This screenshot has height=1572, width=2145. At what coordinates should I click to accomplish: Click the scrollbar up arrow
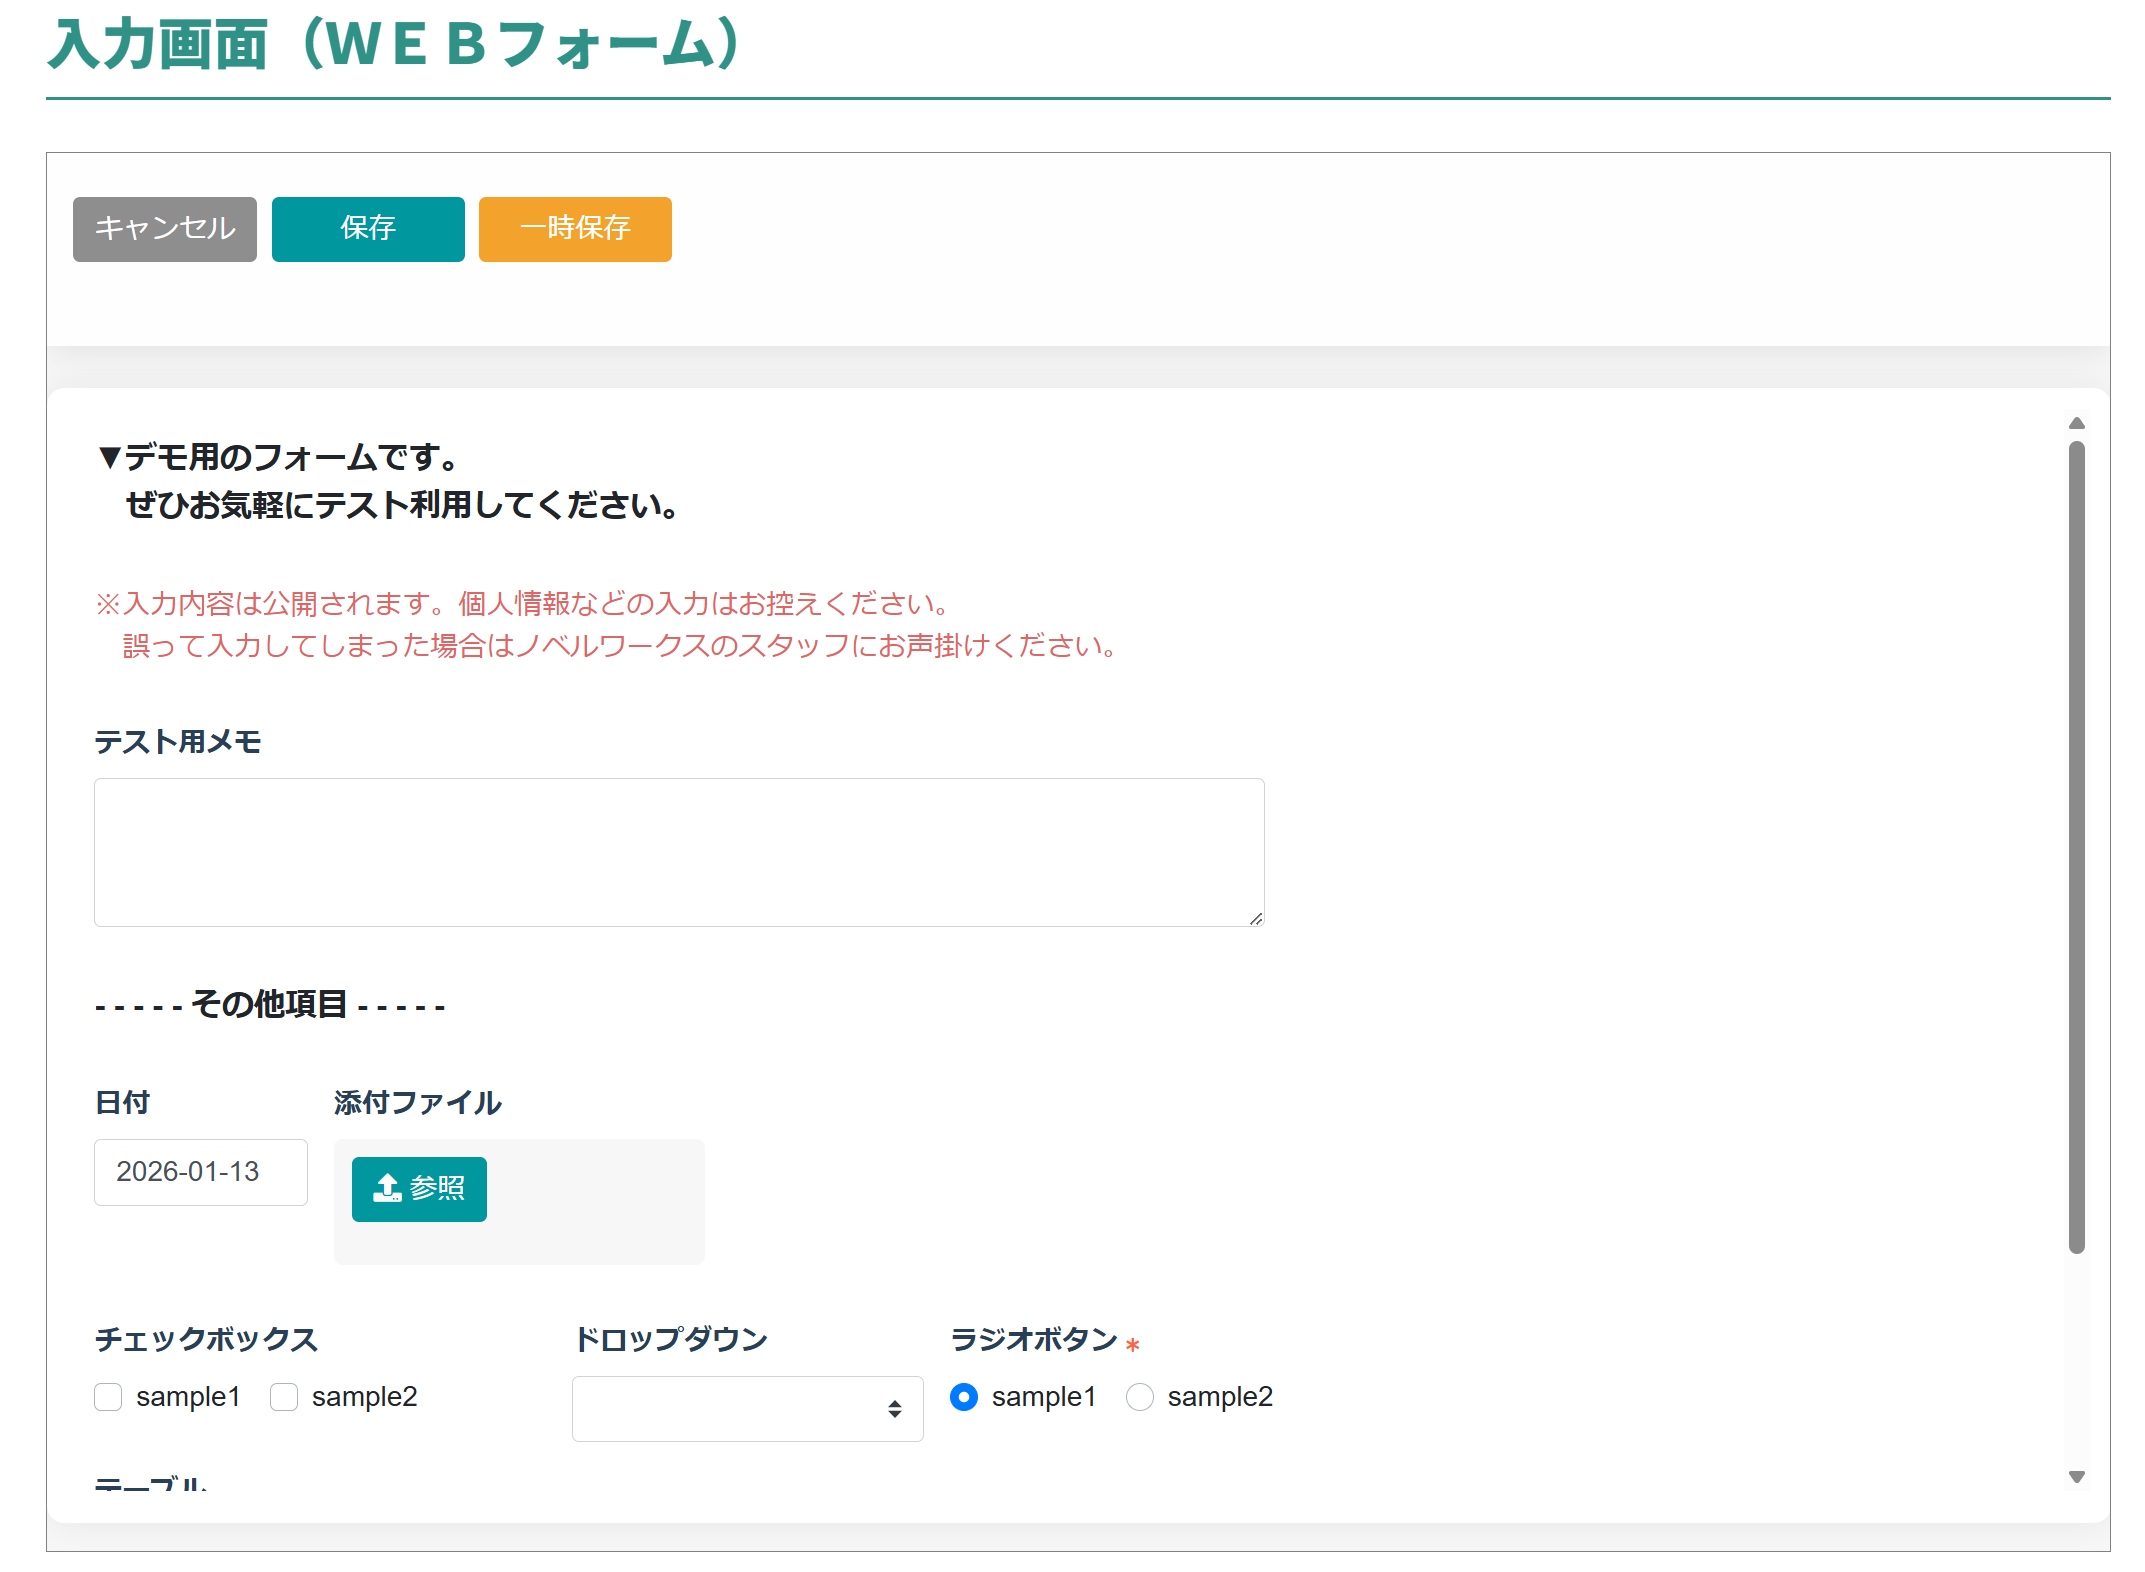click(x=2077, y=422)
